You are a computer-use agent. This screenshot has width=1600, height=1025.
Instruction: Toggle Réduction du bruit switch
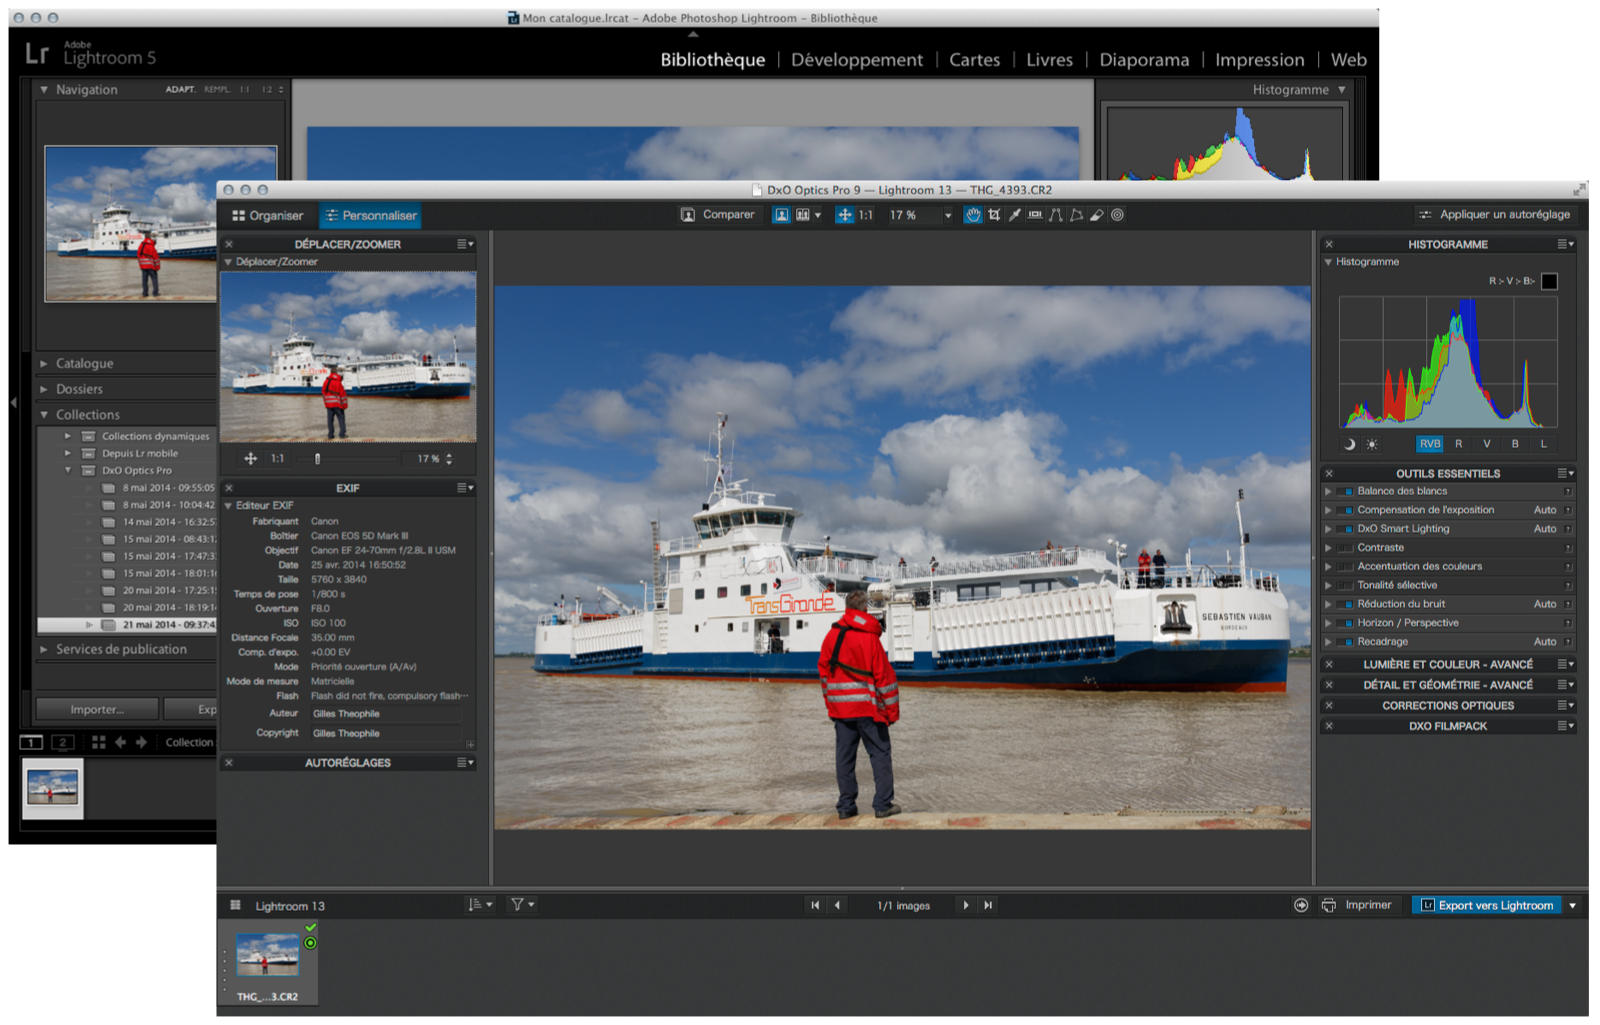(x=1347, y=604)
